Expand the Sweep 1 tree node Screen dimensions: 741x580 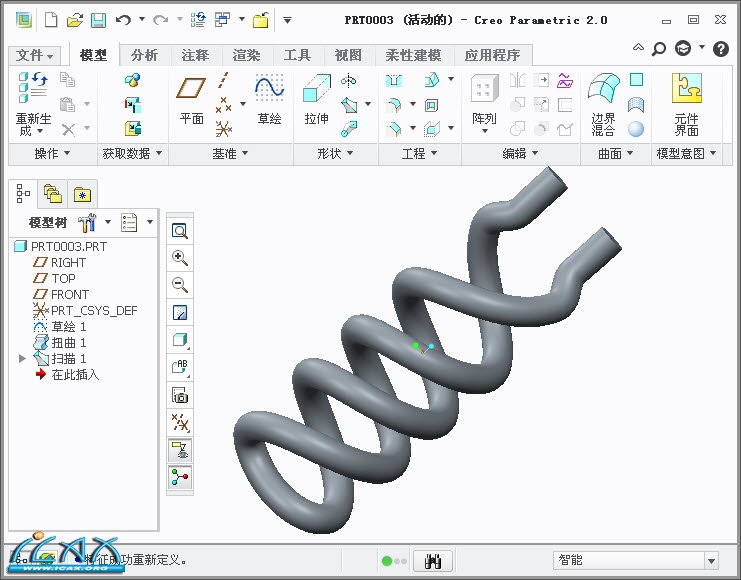tap(22, 358)
